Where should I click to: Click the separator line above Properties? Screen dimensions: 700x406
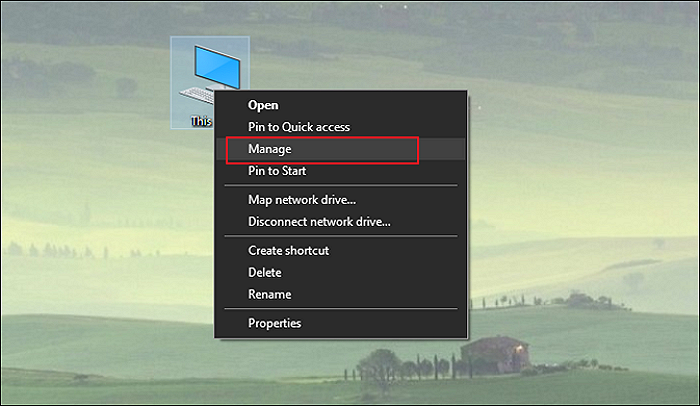[x=340, y=309]
